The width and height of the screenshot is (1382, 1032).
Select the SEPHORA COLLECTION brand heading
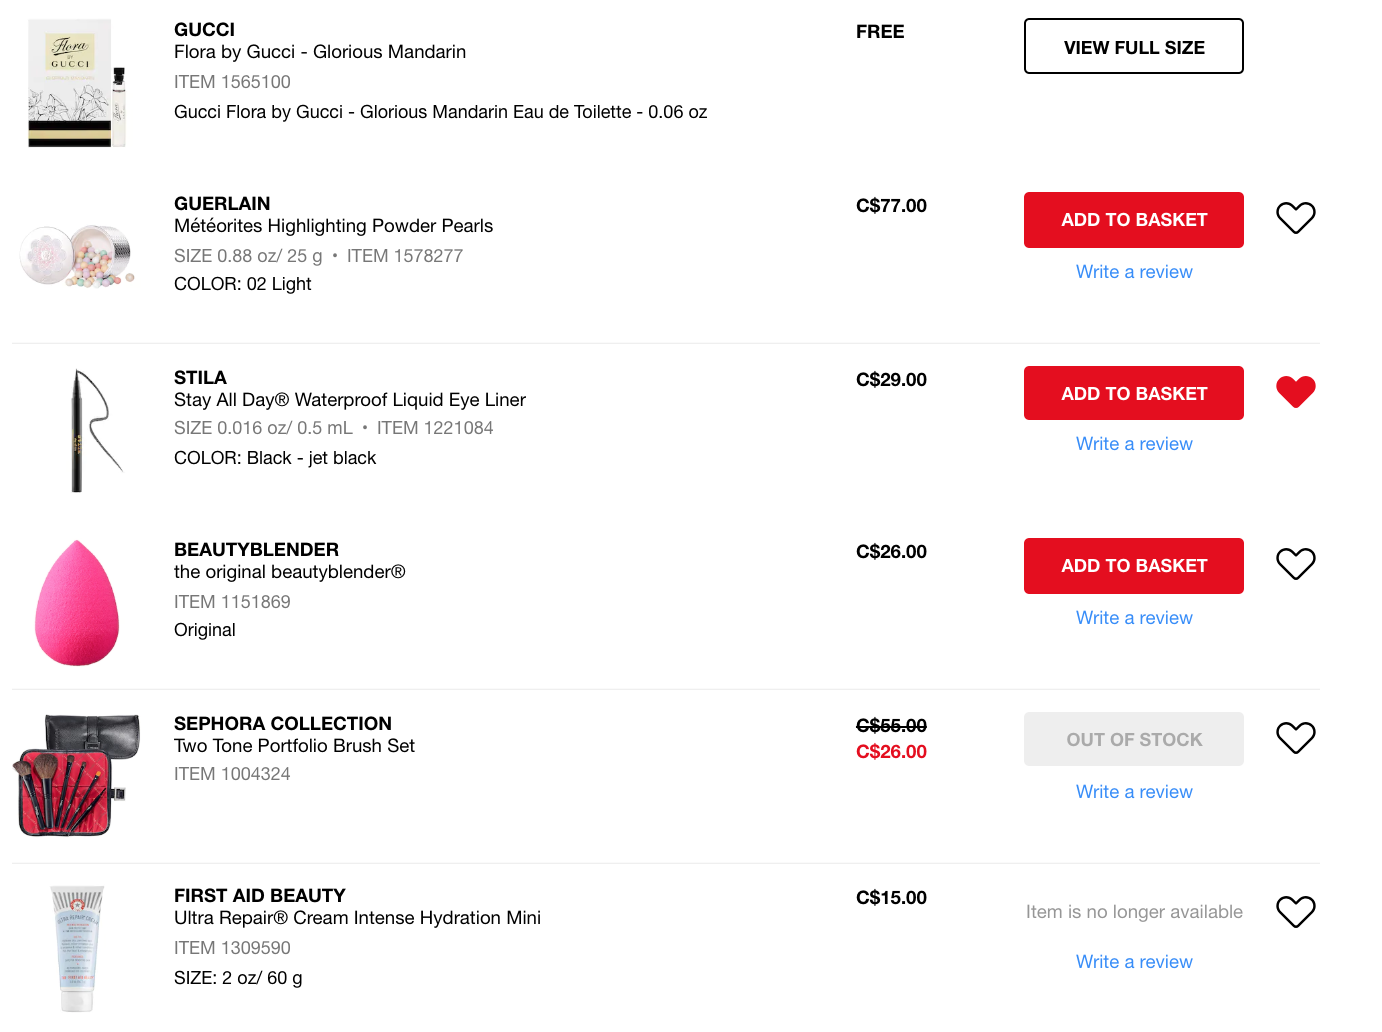(x=282, y=723)
